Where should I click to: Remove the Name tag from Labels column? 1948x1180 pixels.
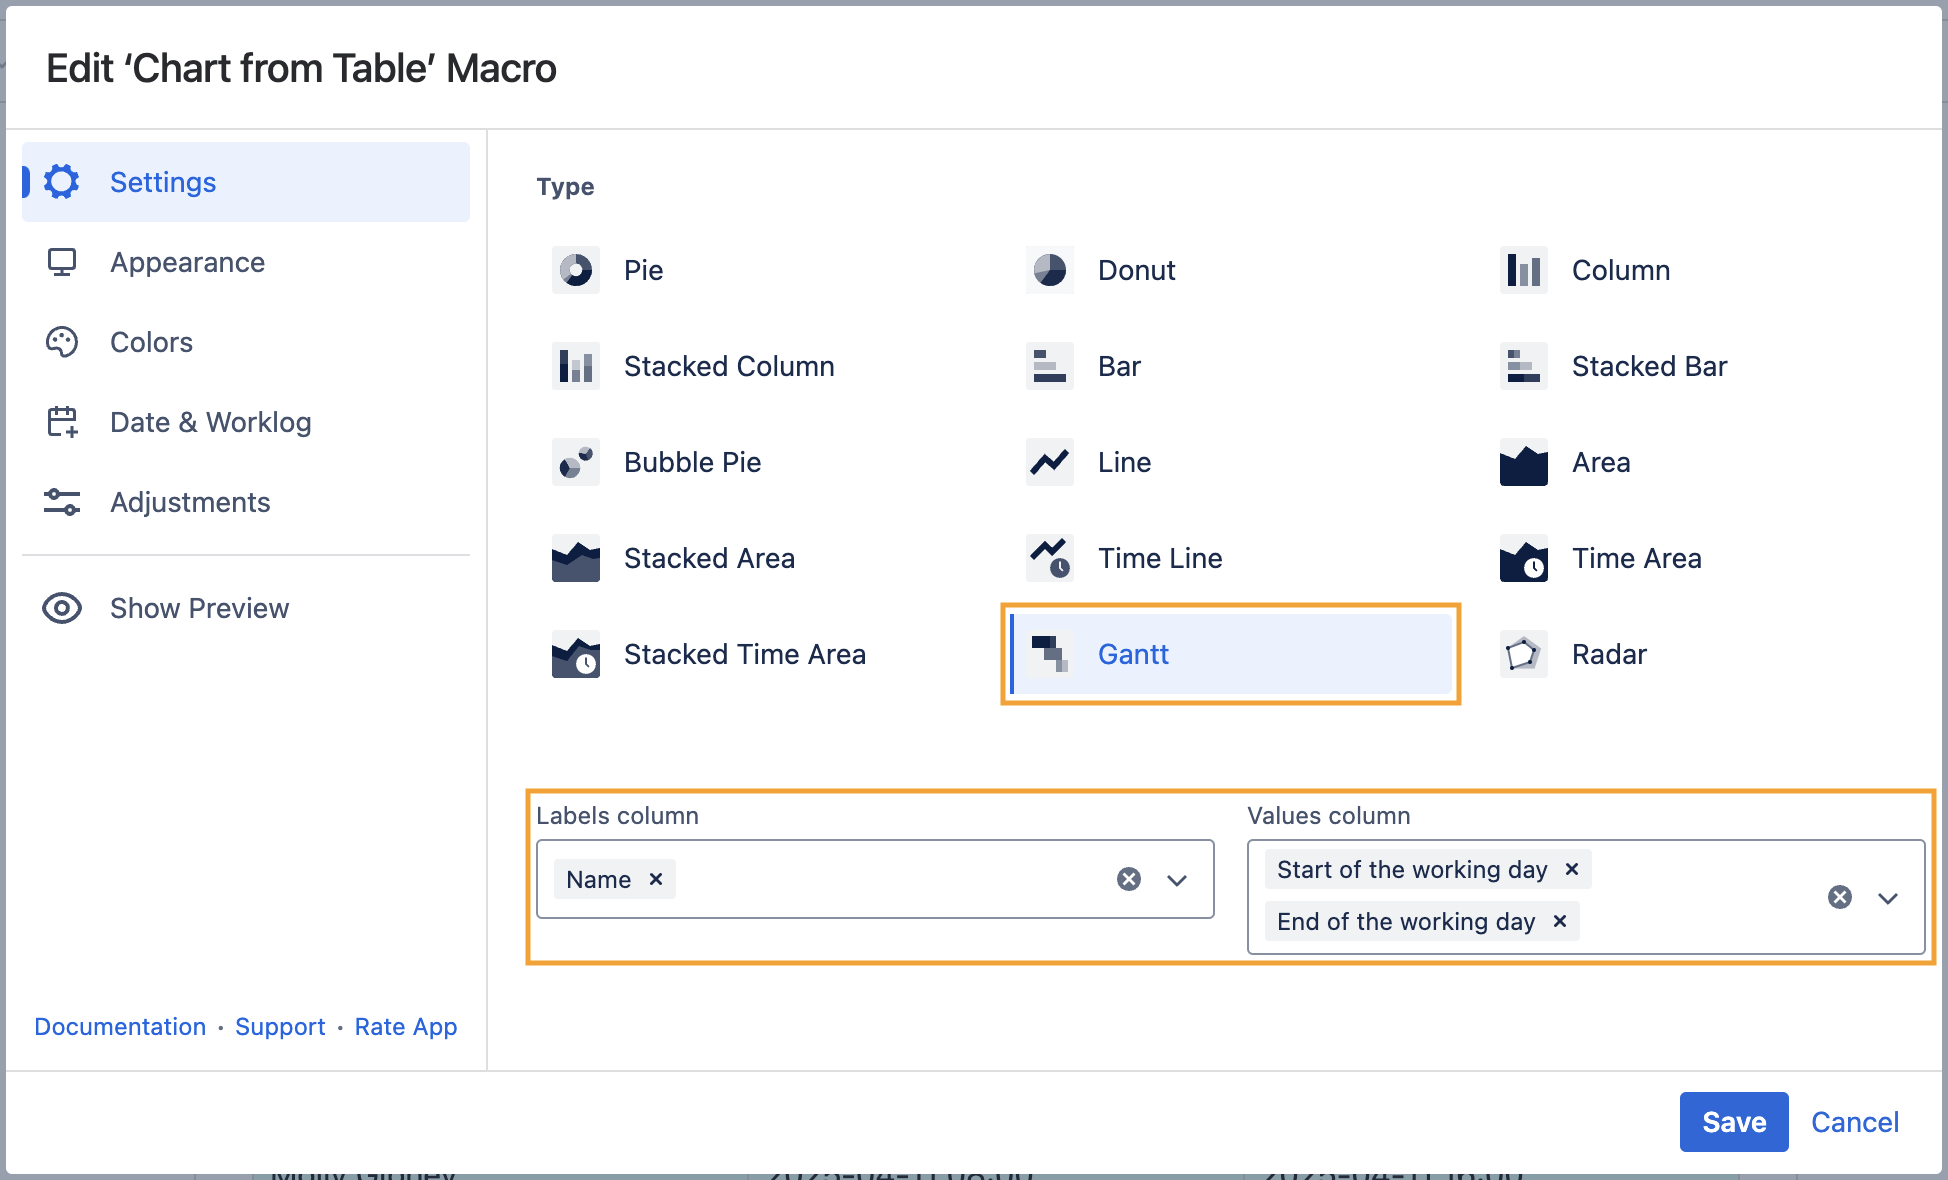tap(656, 879)
